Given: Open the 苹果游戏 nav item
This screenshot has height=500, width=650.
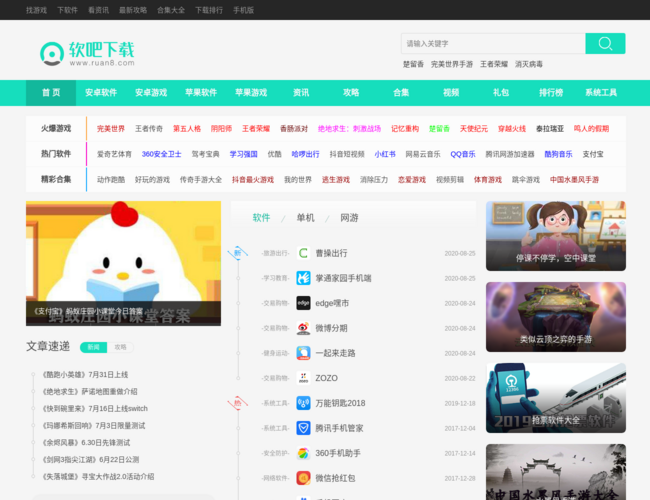Looking at the screenshot, I should 251,92.
